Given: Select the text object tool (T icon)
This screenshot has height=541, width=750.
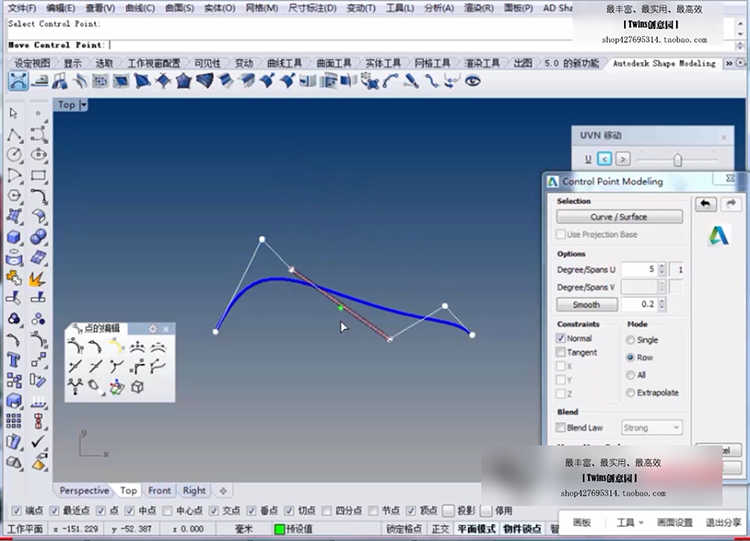Looking at the screenshot, I should coord(14,360).
